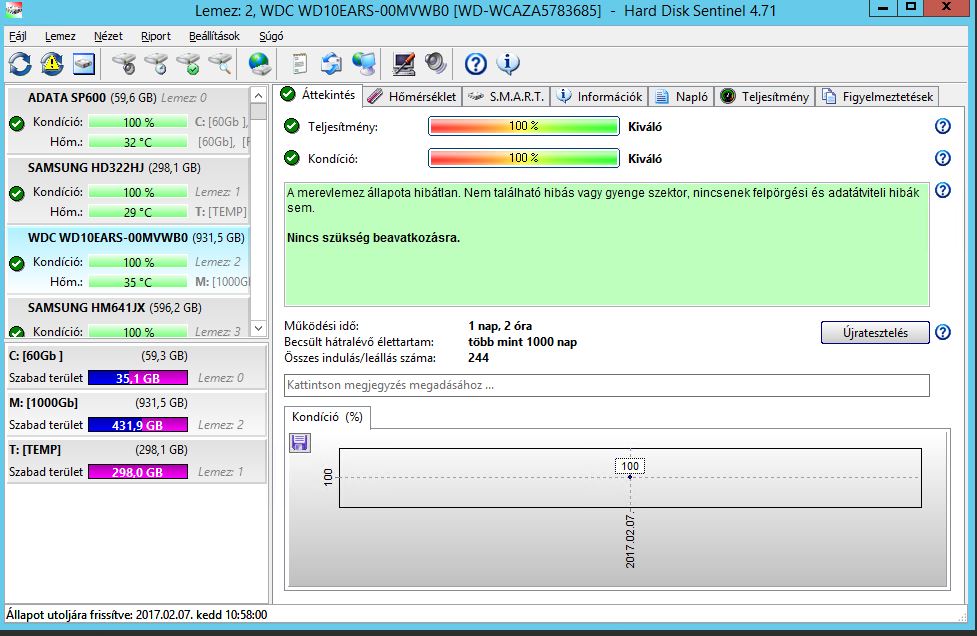
Task: Select the C: [60Gb] partition
Action: 136,366
